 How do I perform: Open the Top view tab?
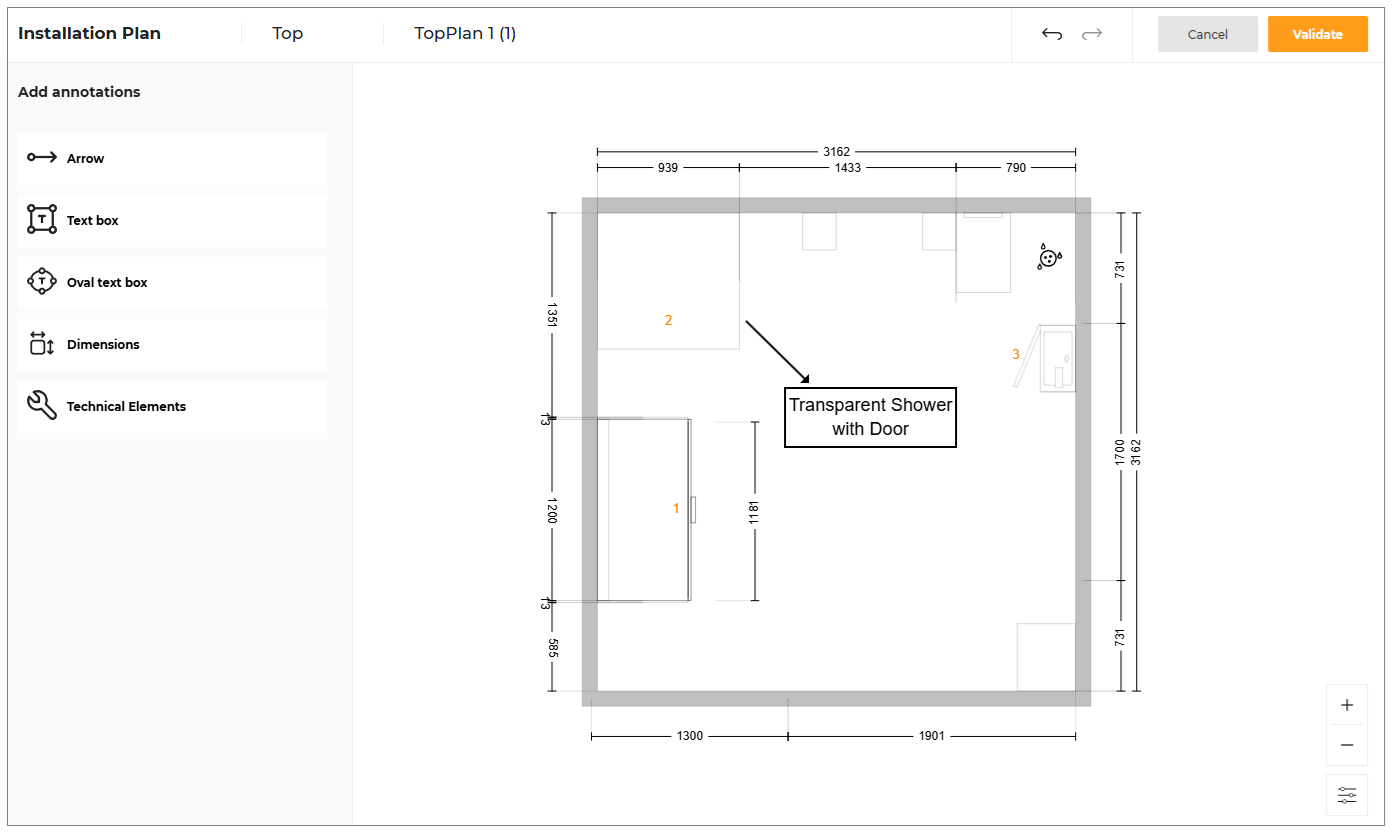(288, 34)
